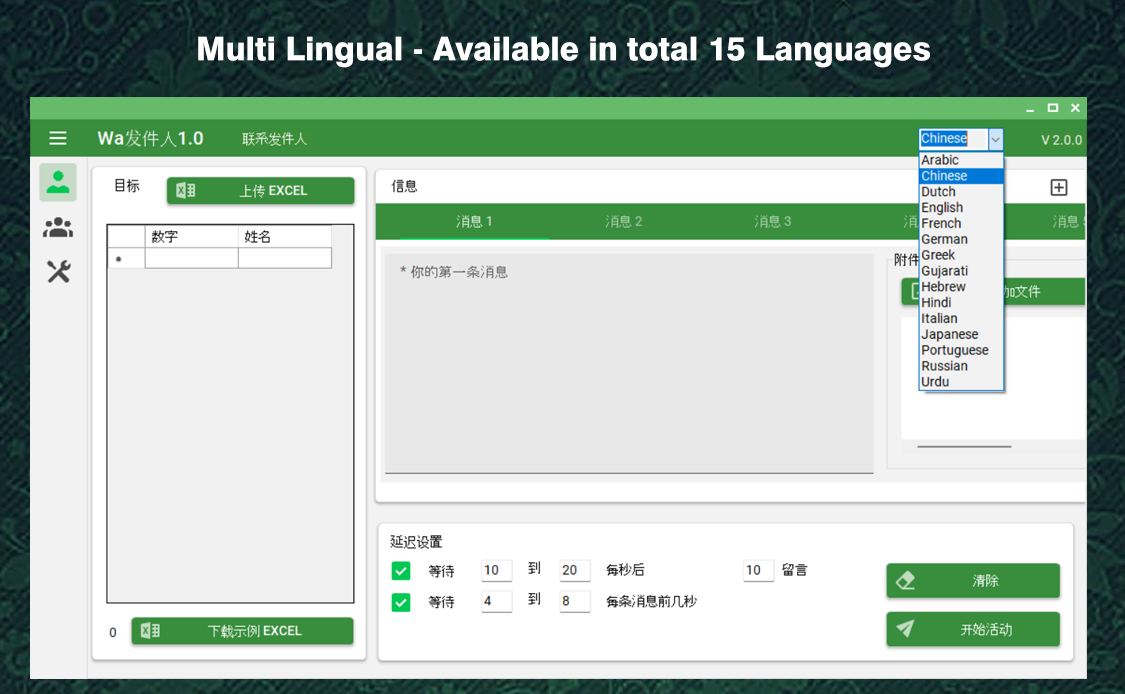Click the attachment icon on 添加文件 button
The image size is (1125, 694).
(913, 291)
